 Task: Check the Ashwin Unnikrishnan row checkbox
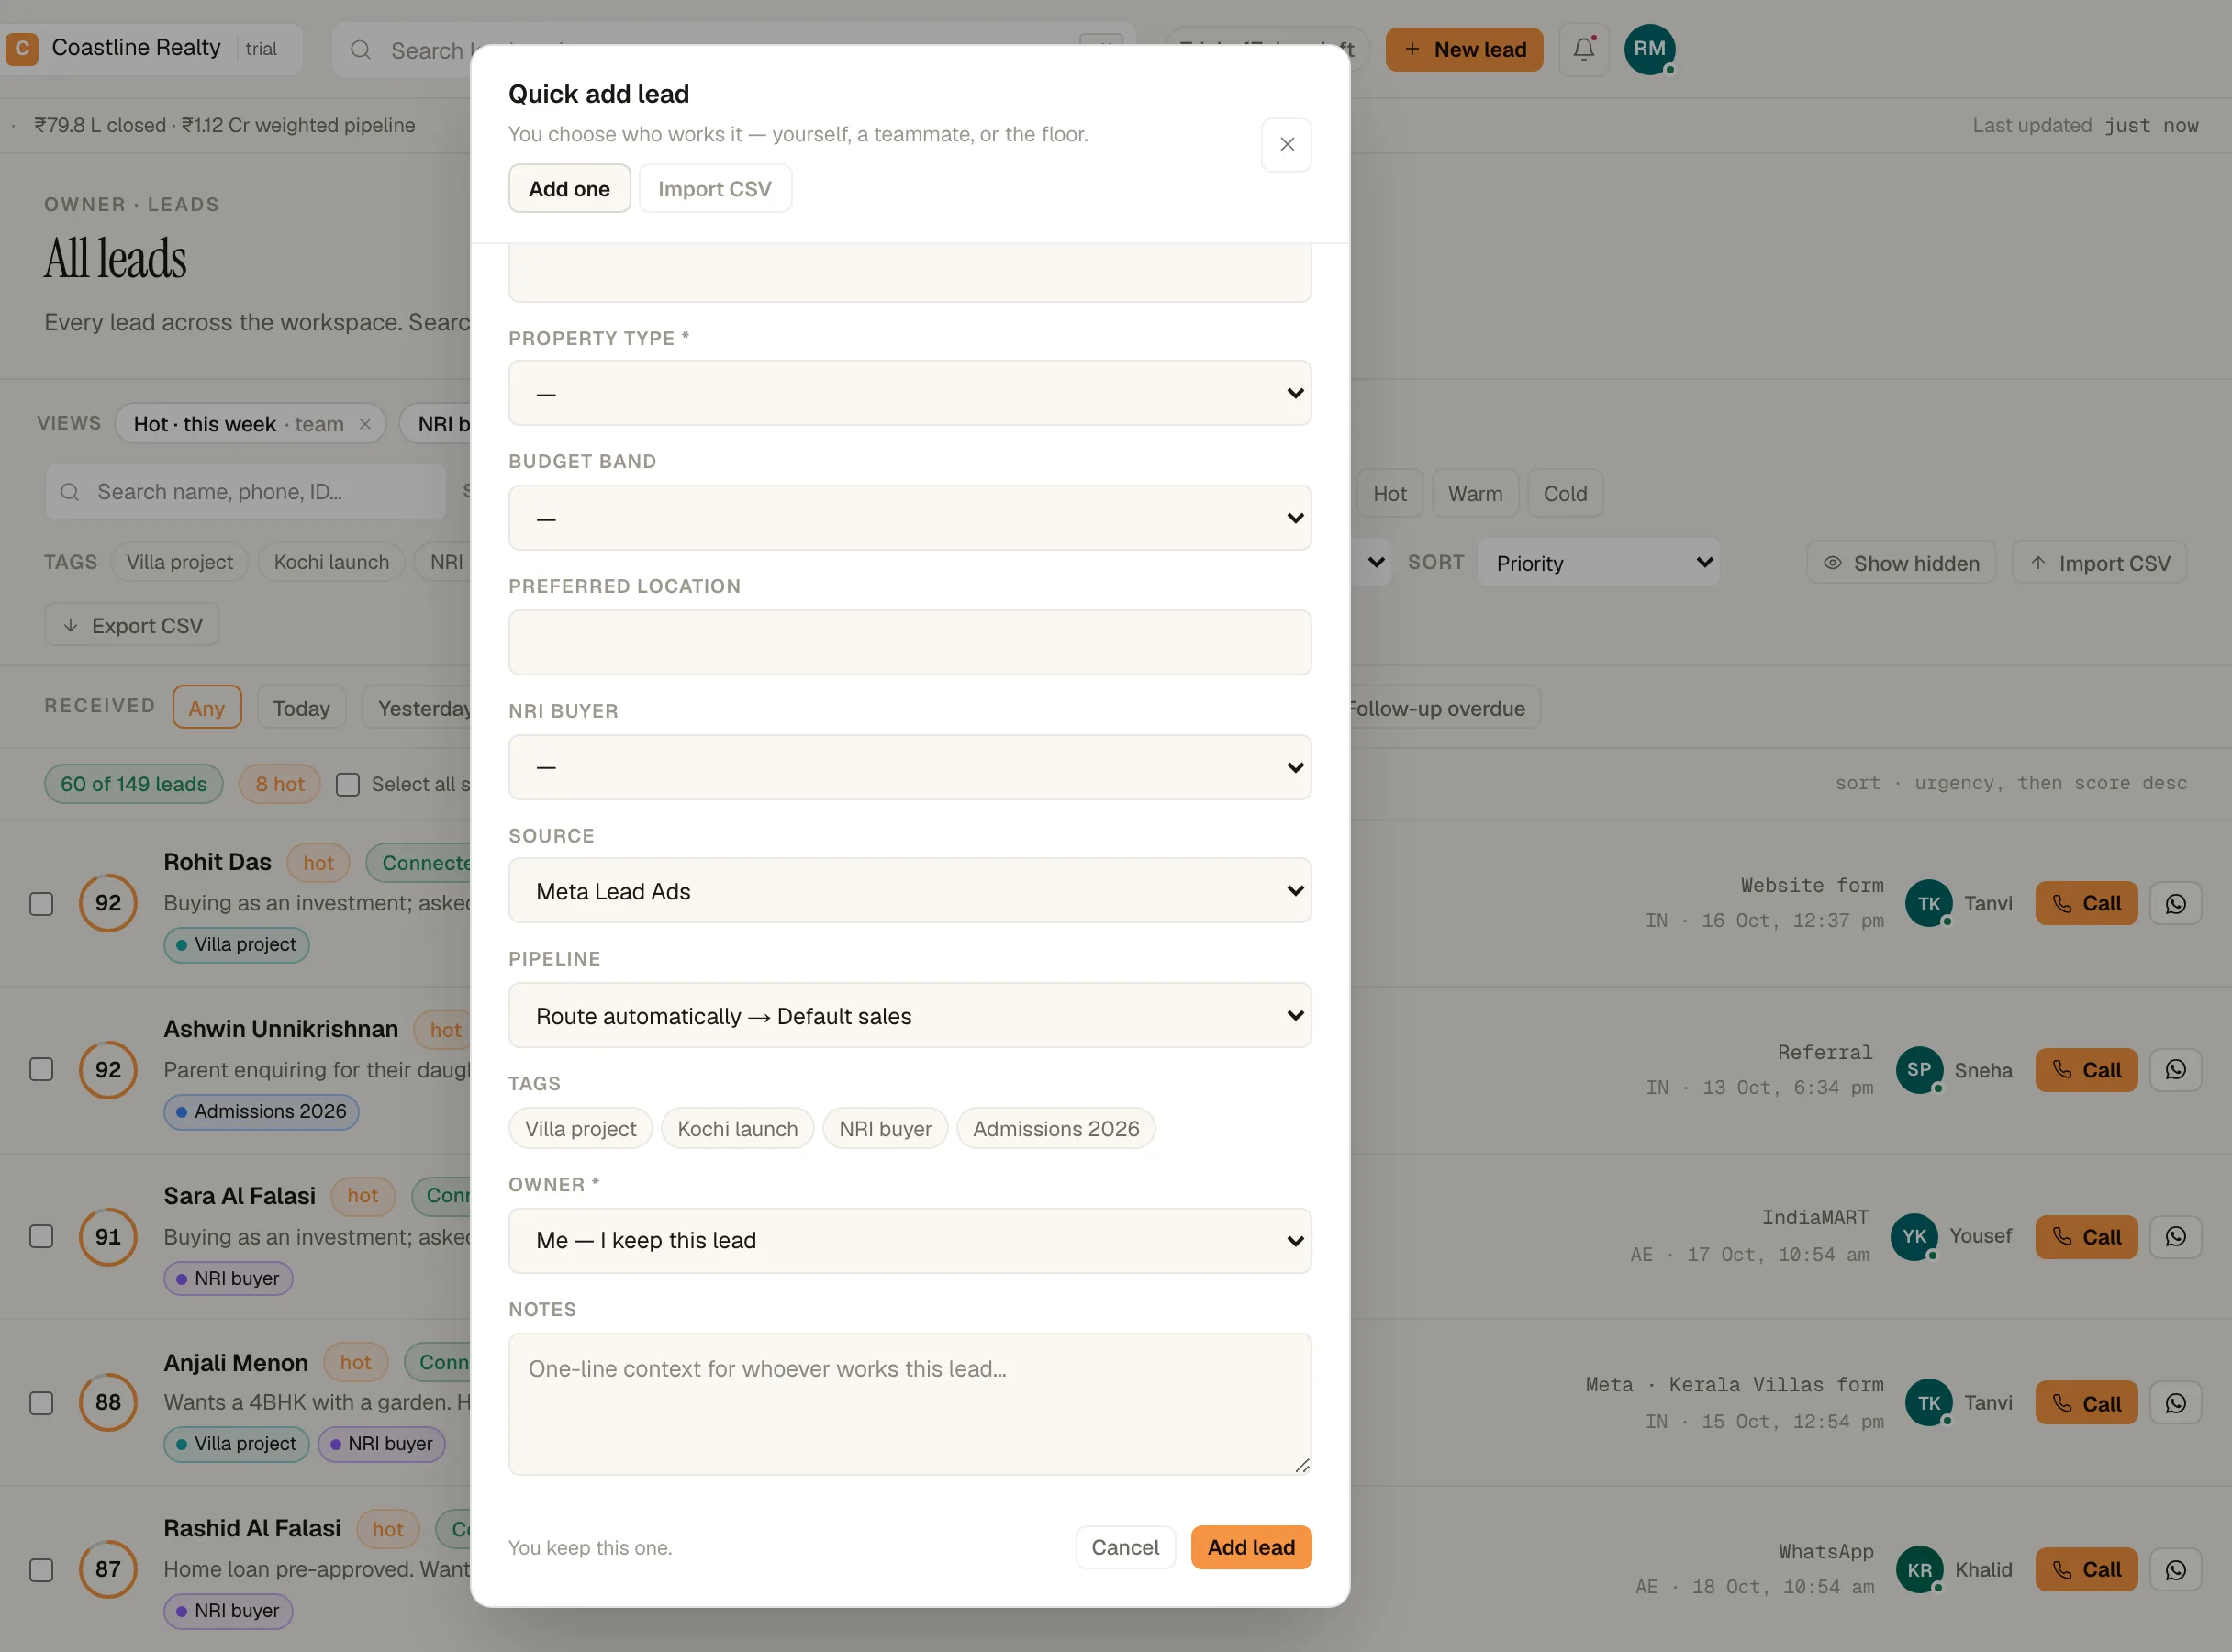click(x=41, y=1070)
